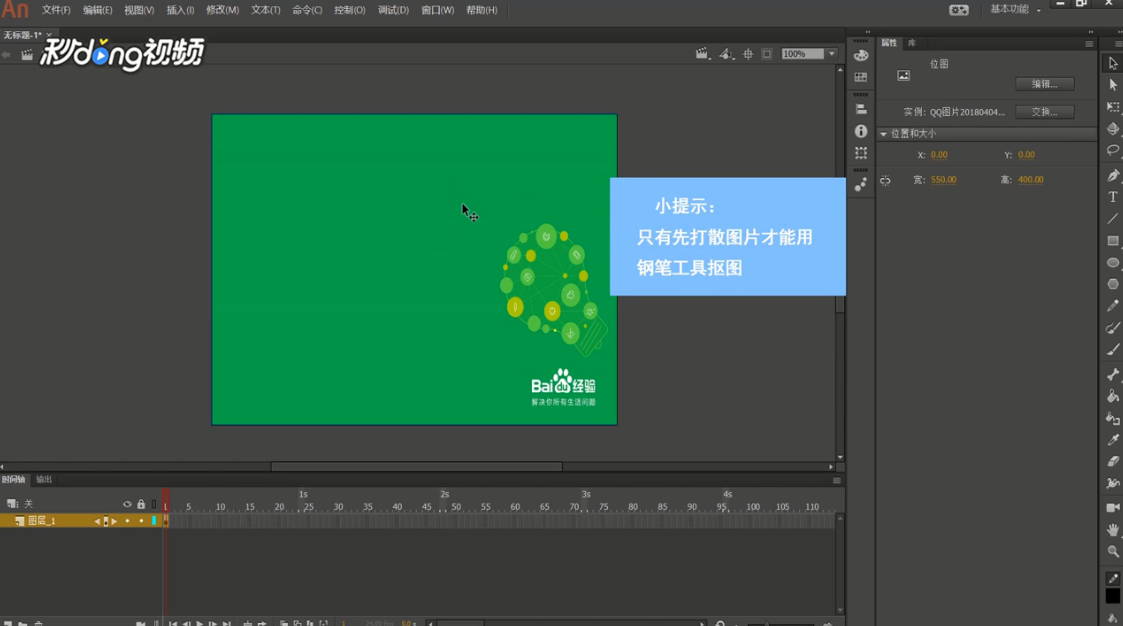Open the 窗口(W) menu
Screen dimensions: 1123x626
coord(438,10)
